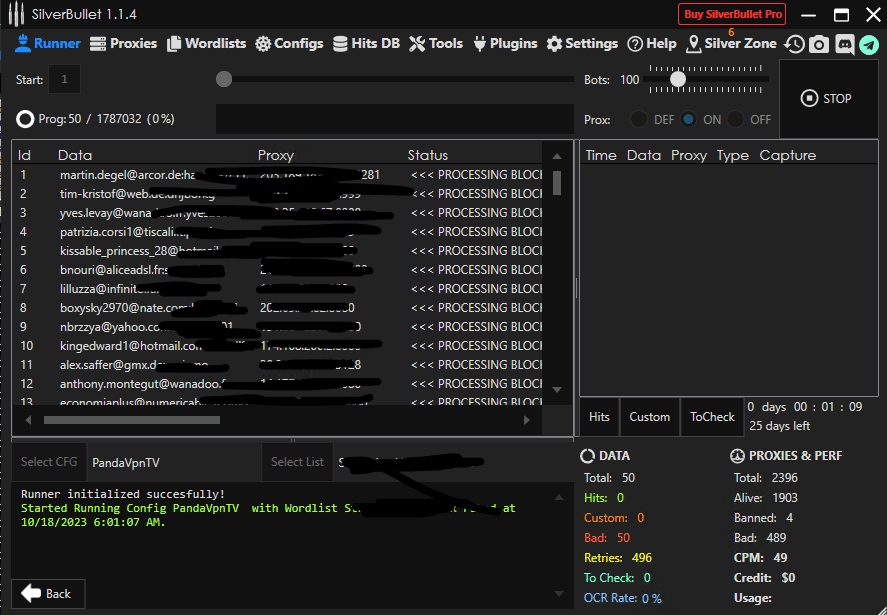887x615 pixels.
Task: Click the camera screenshot icon
Action: point(819,44)
